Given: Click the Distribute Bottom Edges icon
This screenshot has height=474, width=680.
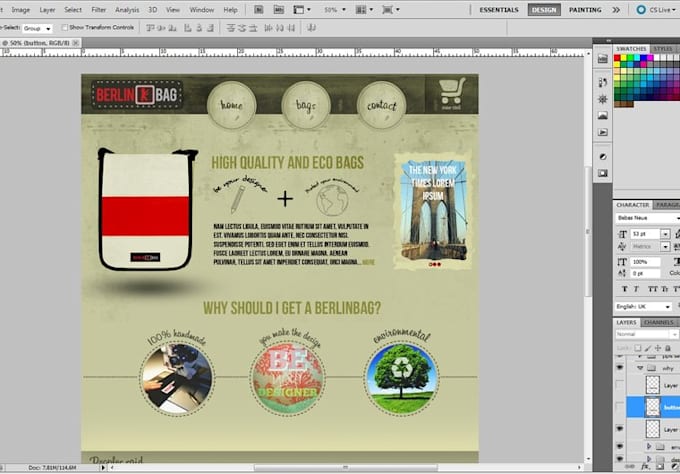Looking at the screenshot, I should pyautogui.click(x=253, y=28).
